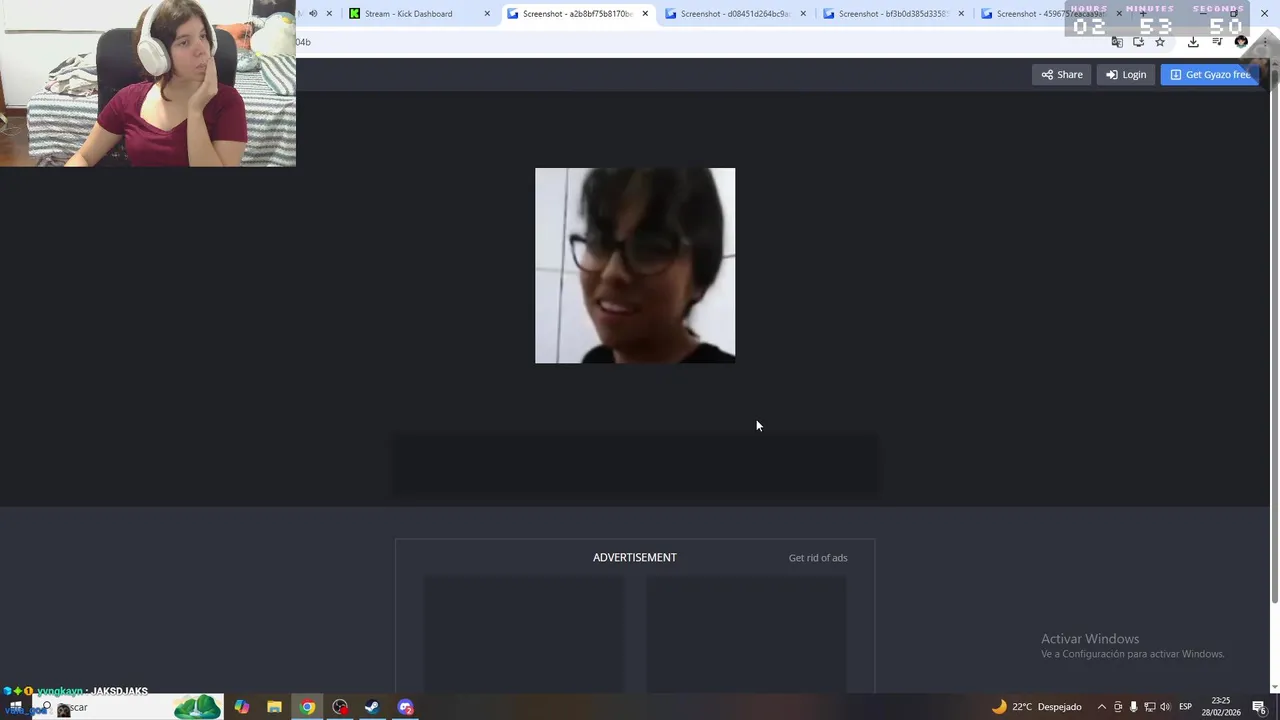Viewport: 1280px width, 720px height.
Task: Click the translate page icon in address bar
Action: [1117, 42]
